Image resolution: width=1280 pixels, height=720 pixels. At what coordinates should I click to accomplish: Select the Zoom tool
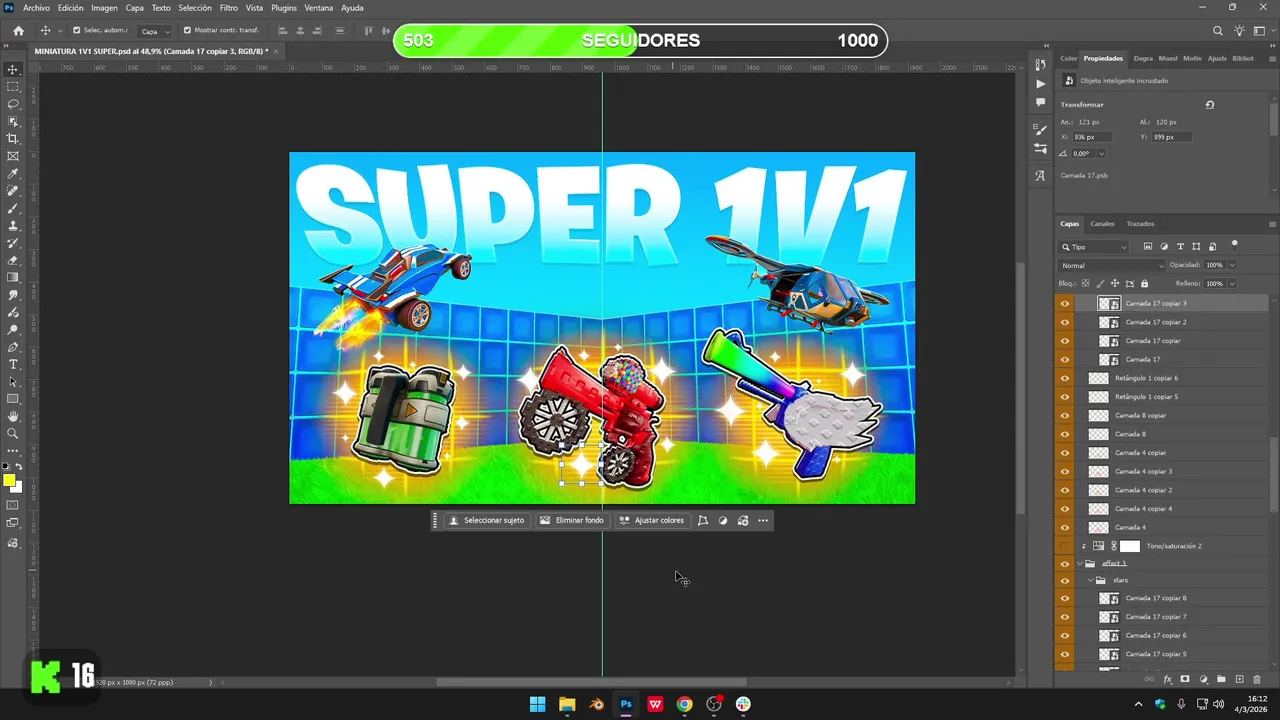(x=13, y=433)
